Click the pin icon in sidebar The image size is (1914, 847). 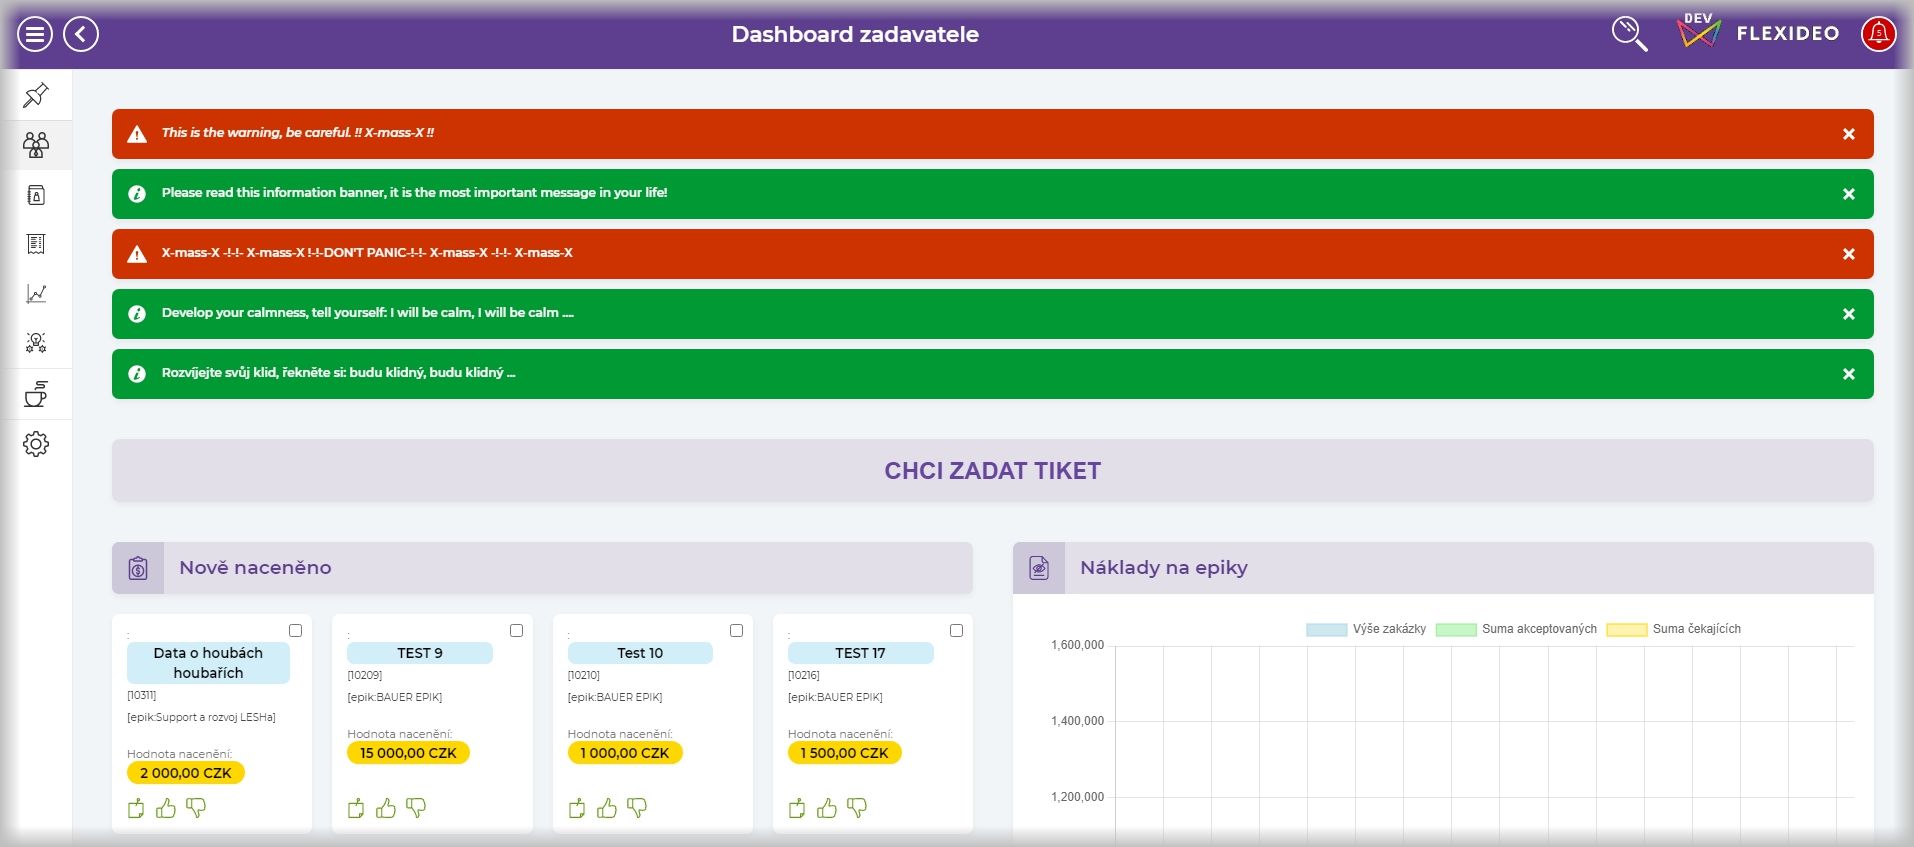click(36, 95)
